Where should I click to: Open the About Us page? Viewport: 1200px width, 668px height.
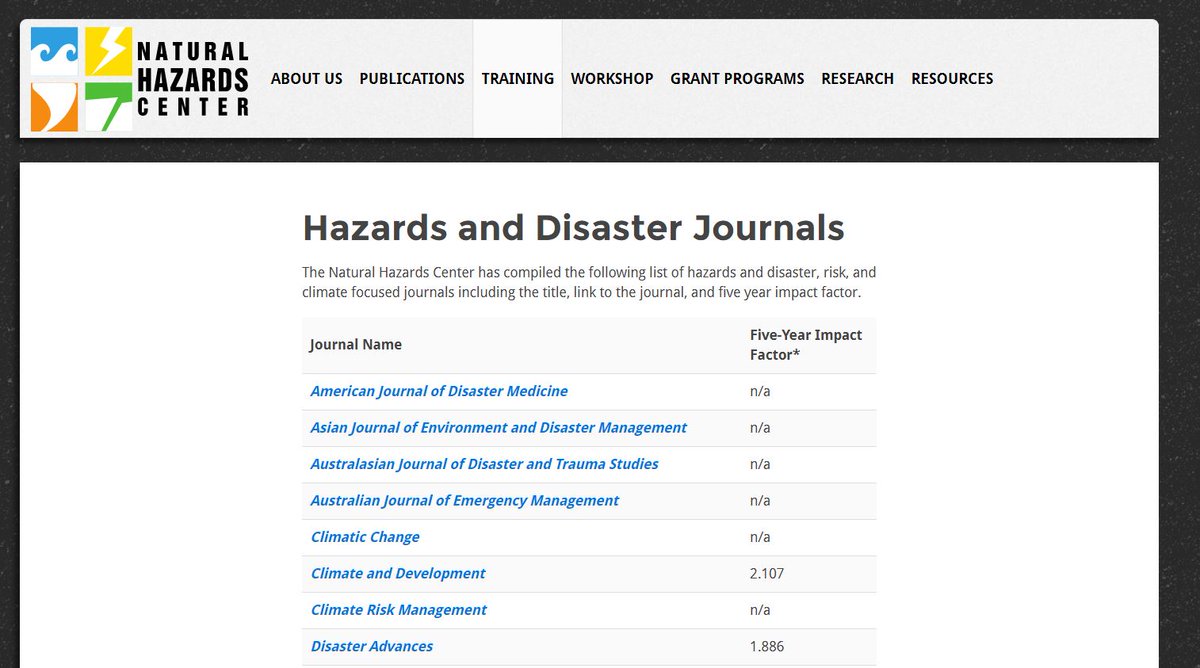point(306,78)
